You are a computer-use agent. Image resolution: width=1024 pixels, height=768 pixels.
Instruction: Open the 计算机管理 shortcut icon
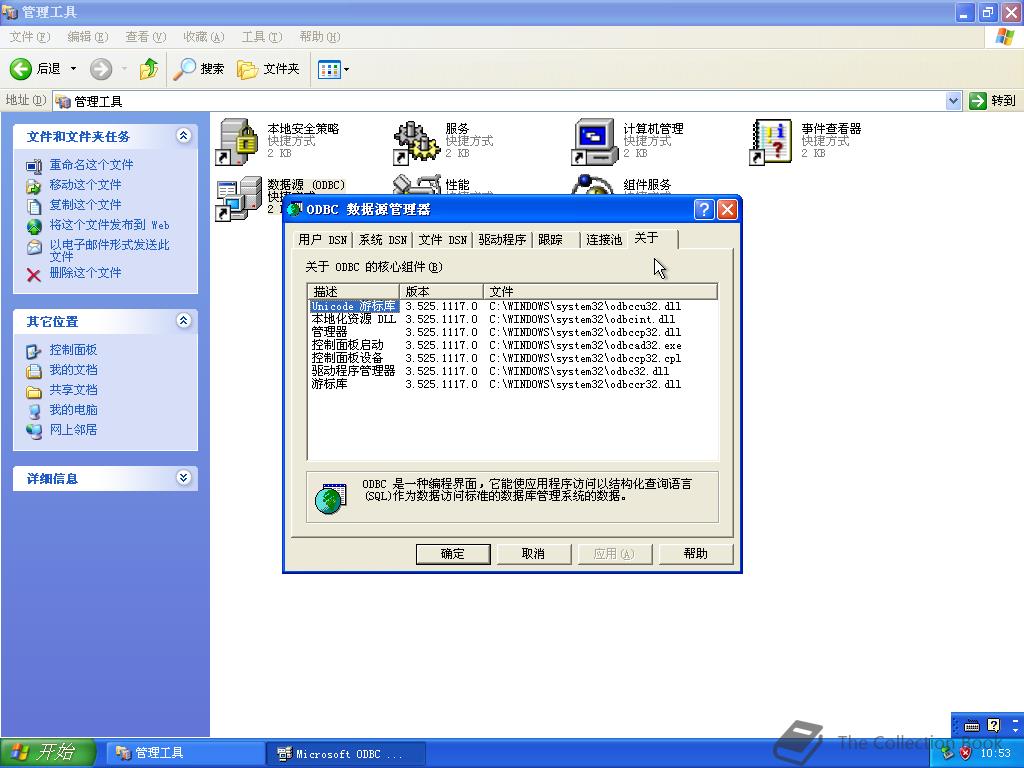[x=594, y=141]
